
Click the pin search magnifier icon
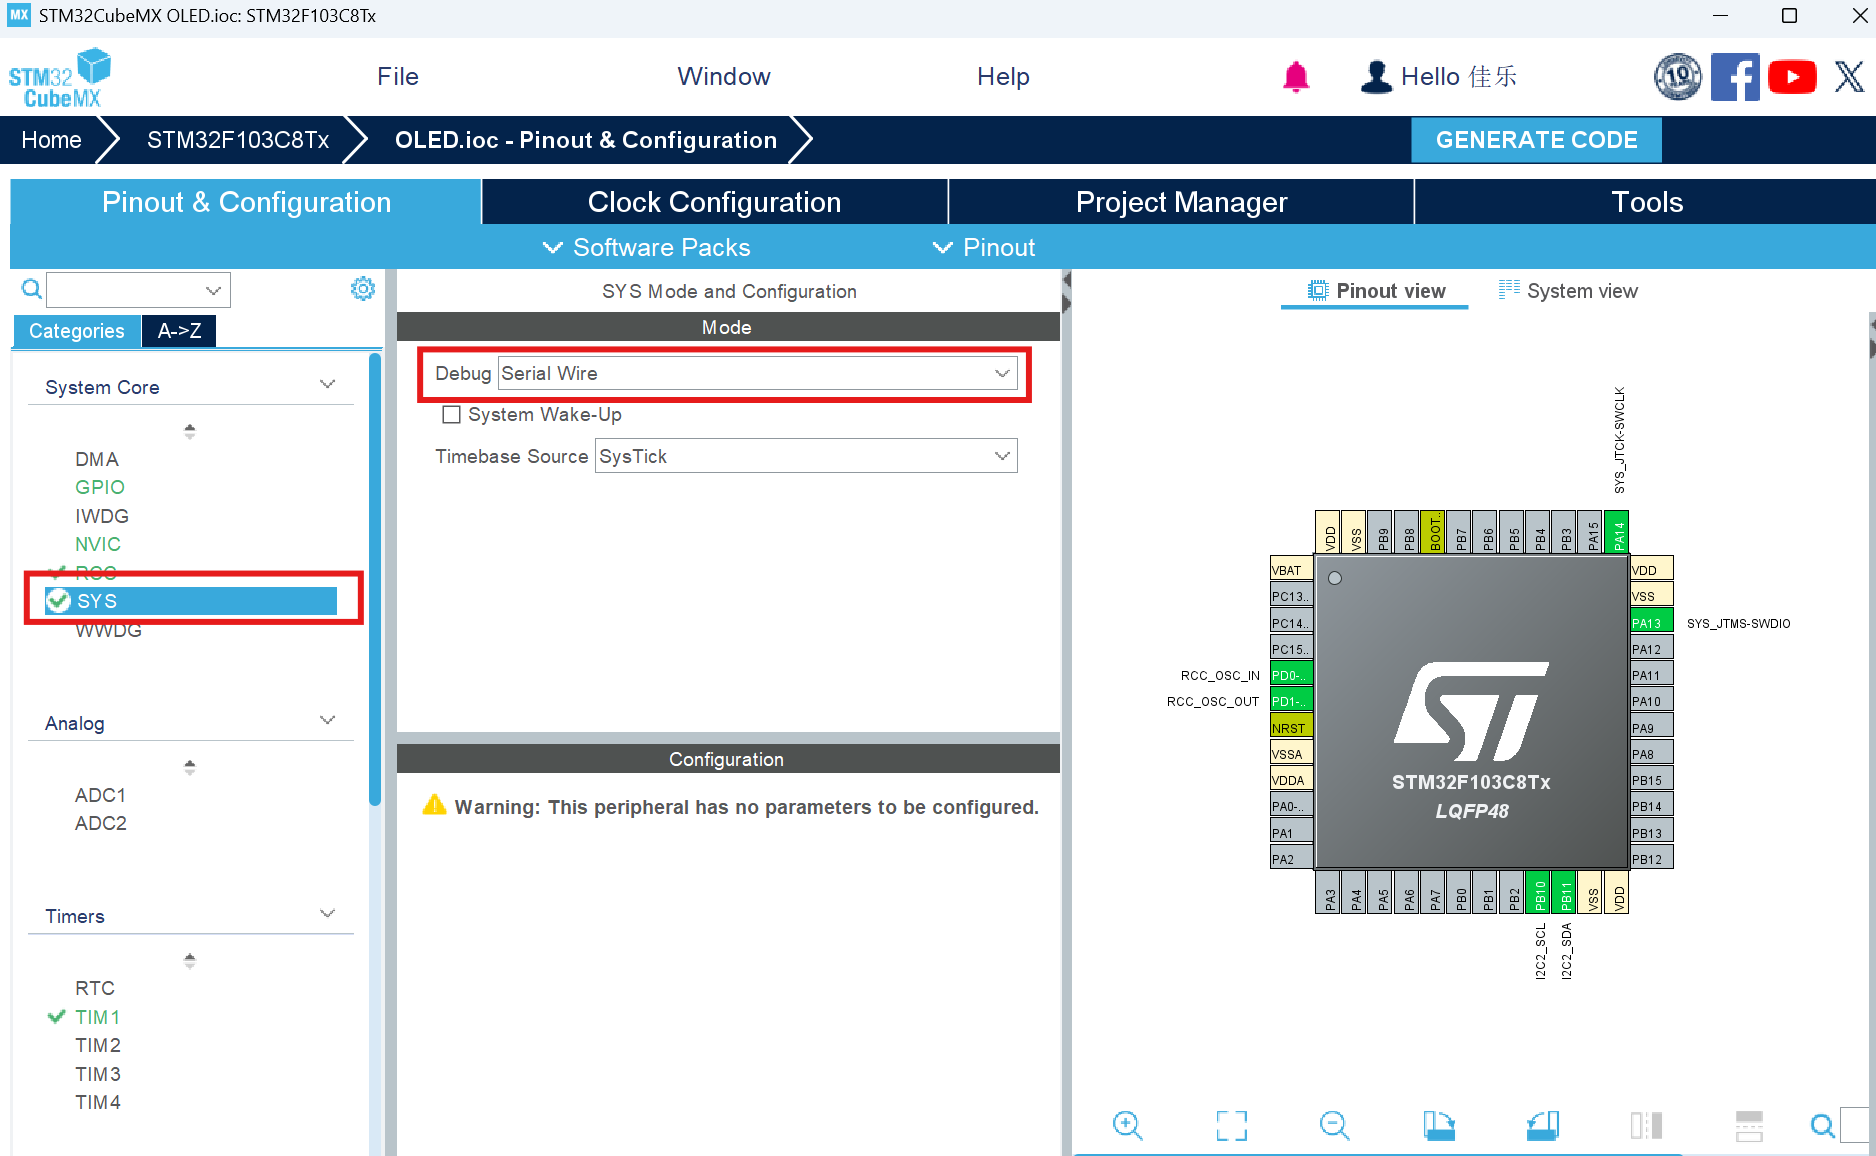click(x=1823, y=1126)
